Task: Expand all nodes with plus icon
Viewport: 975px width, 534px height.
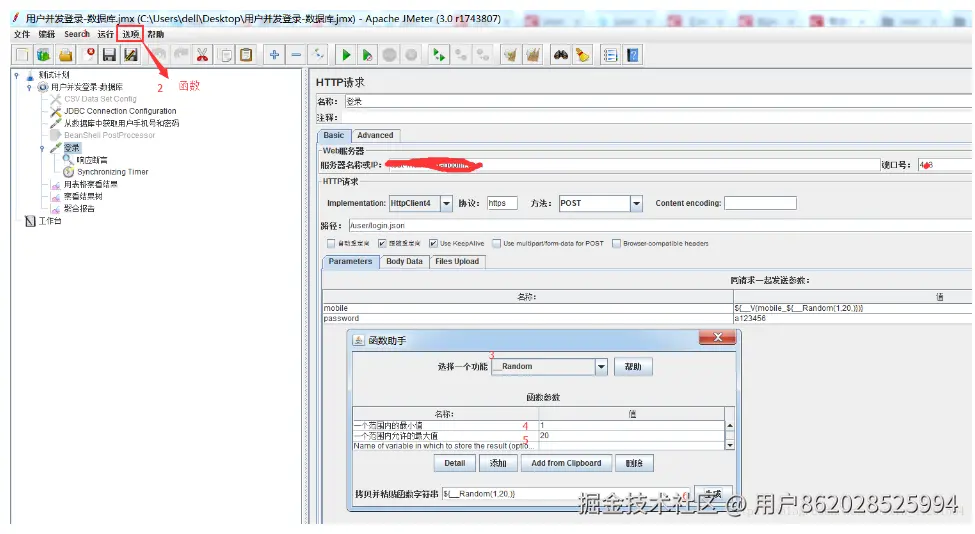Action: (x=274, y=55)
